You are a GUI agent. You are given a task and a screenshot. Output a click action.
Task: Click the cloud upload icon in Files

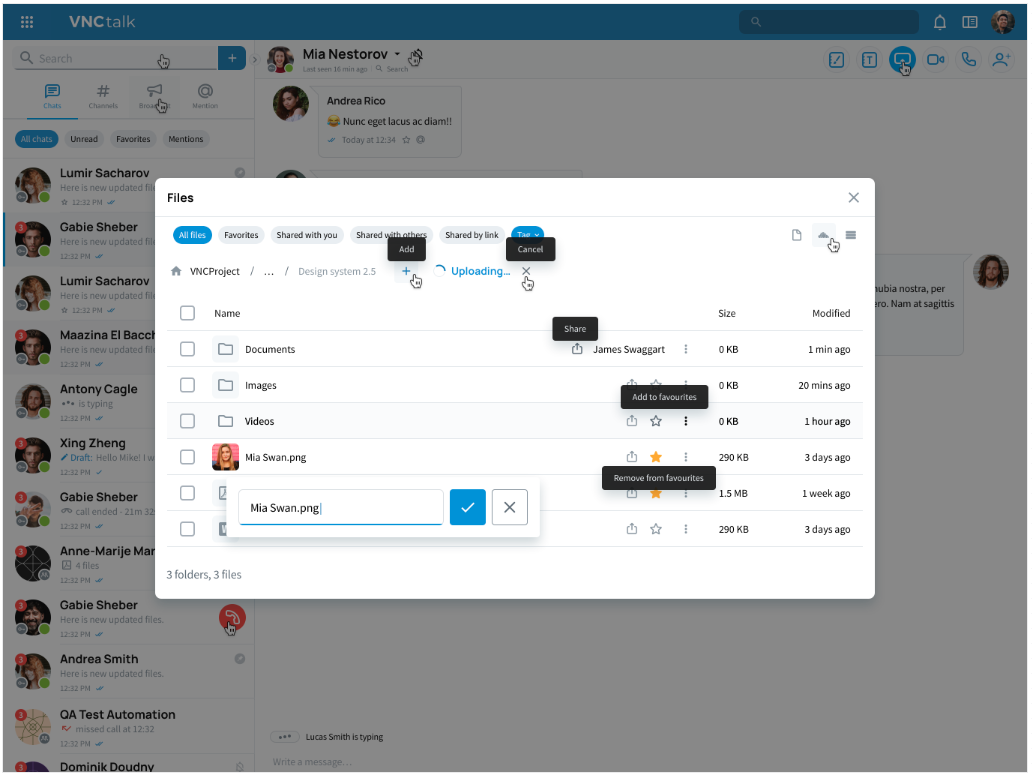pyautogui.click(x=823, y=235)
